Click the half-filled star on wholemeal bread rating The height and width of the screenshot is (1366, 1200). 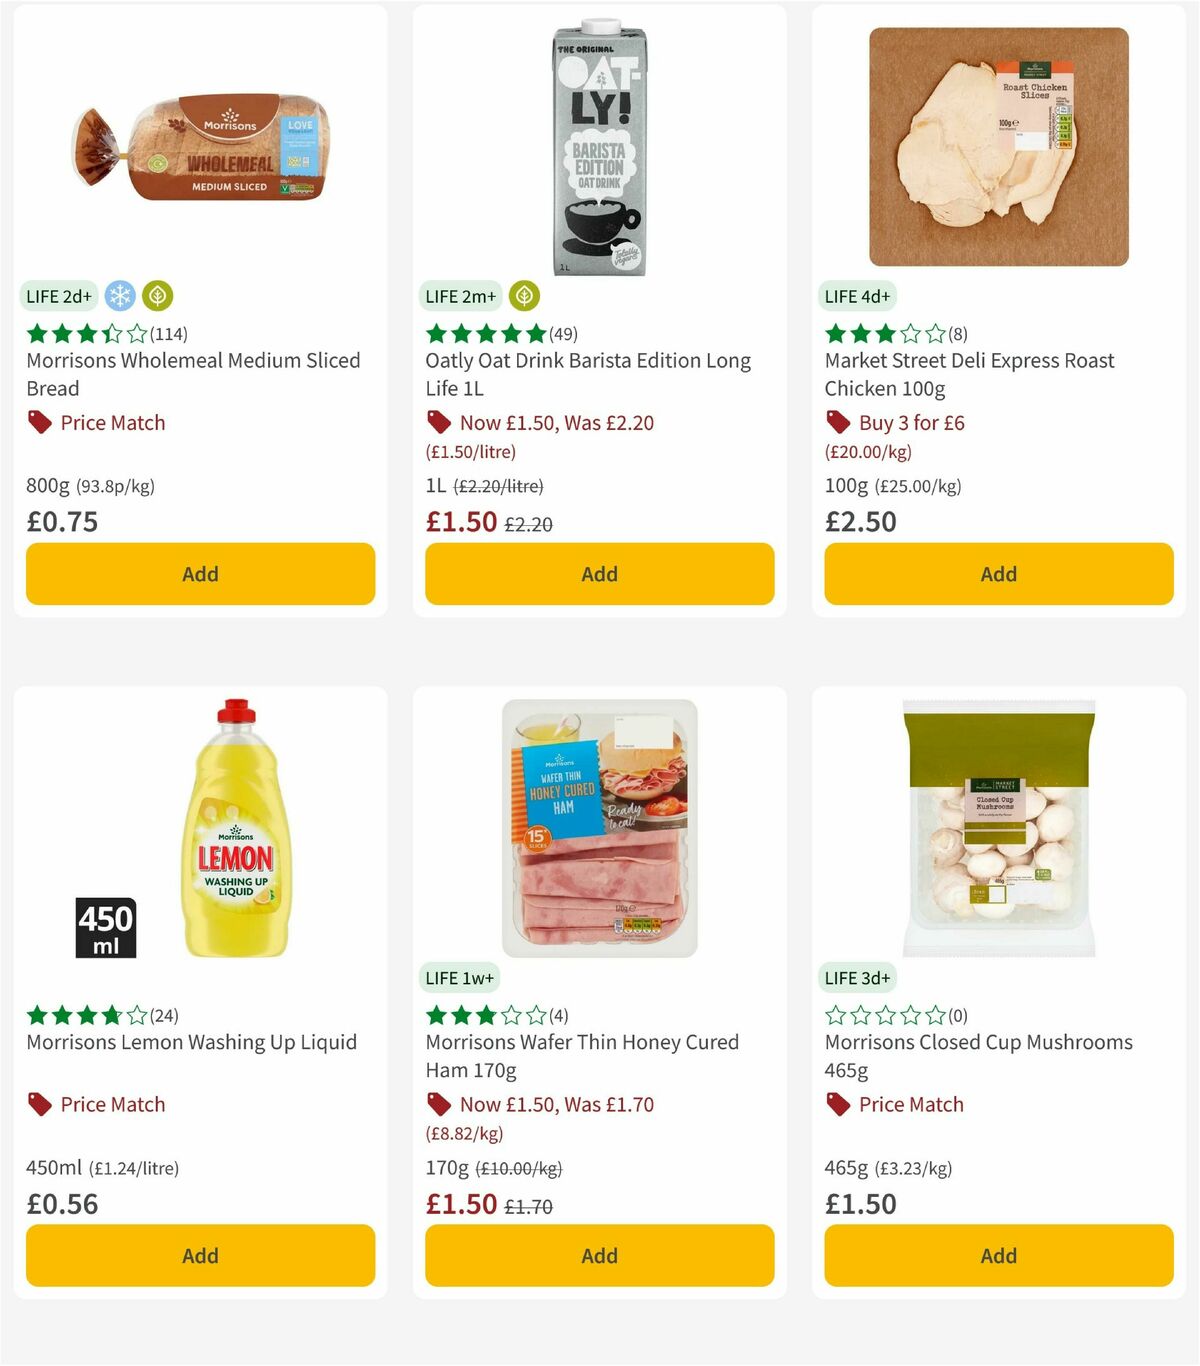tap(112, 334)
